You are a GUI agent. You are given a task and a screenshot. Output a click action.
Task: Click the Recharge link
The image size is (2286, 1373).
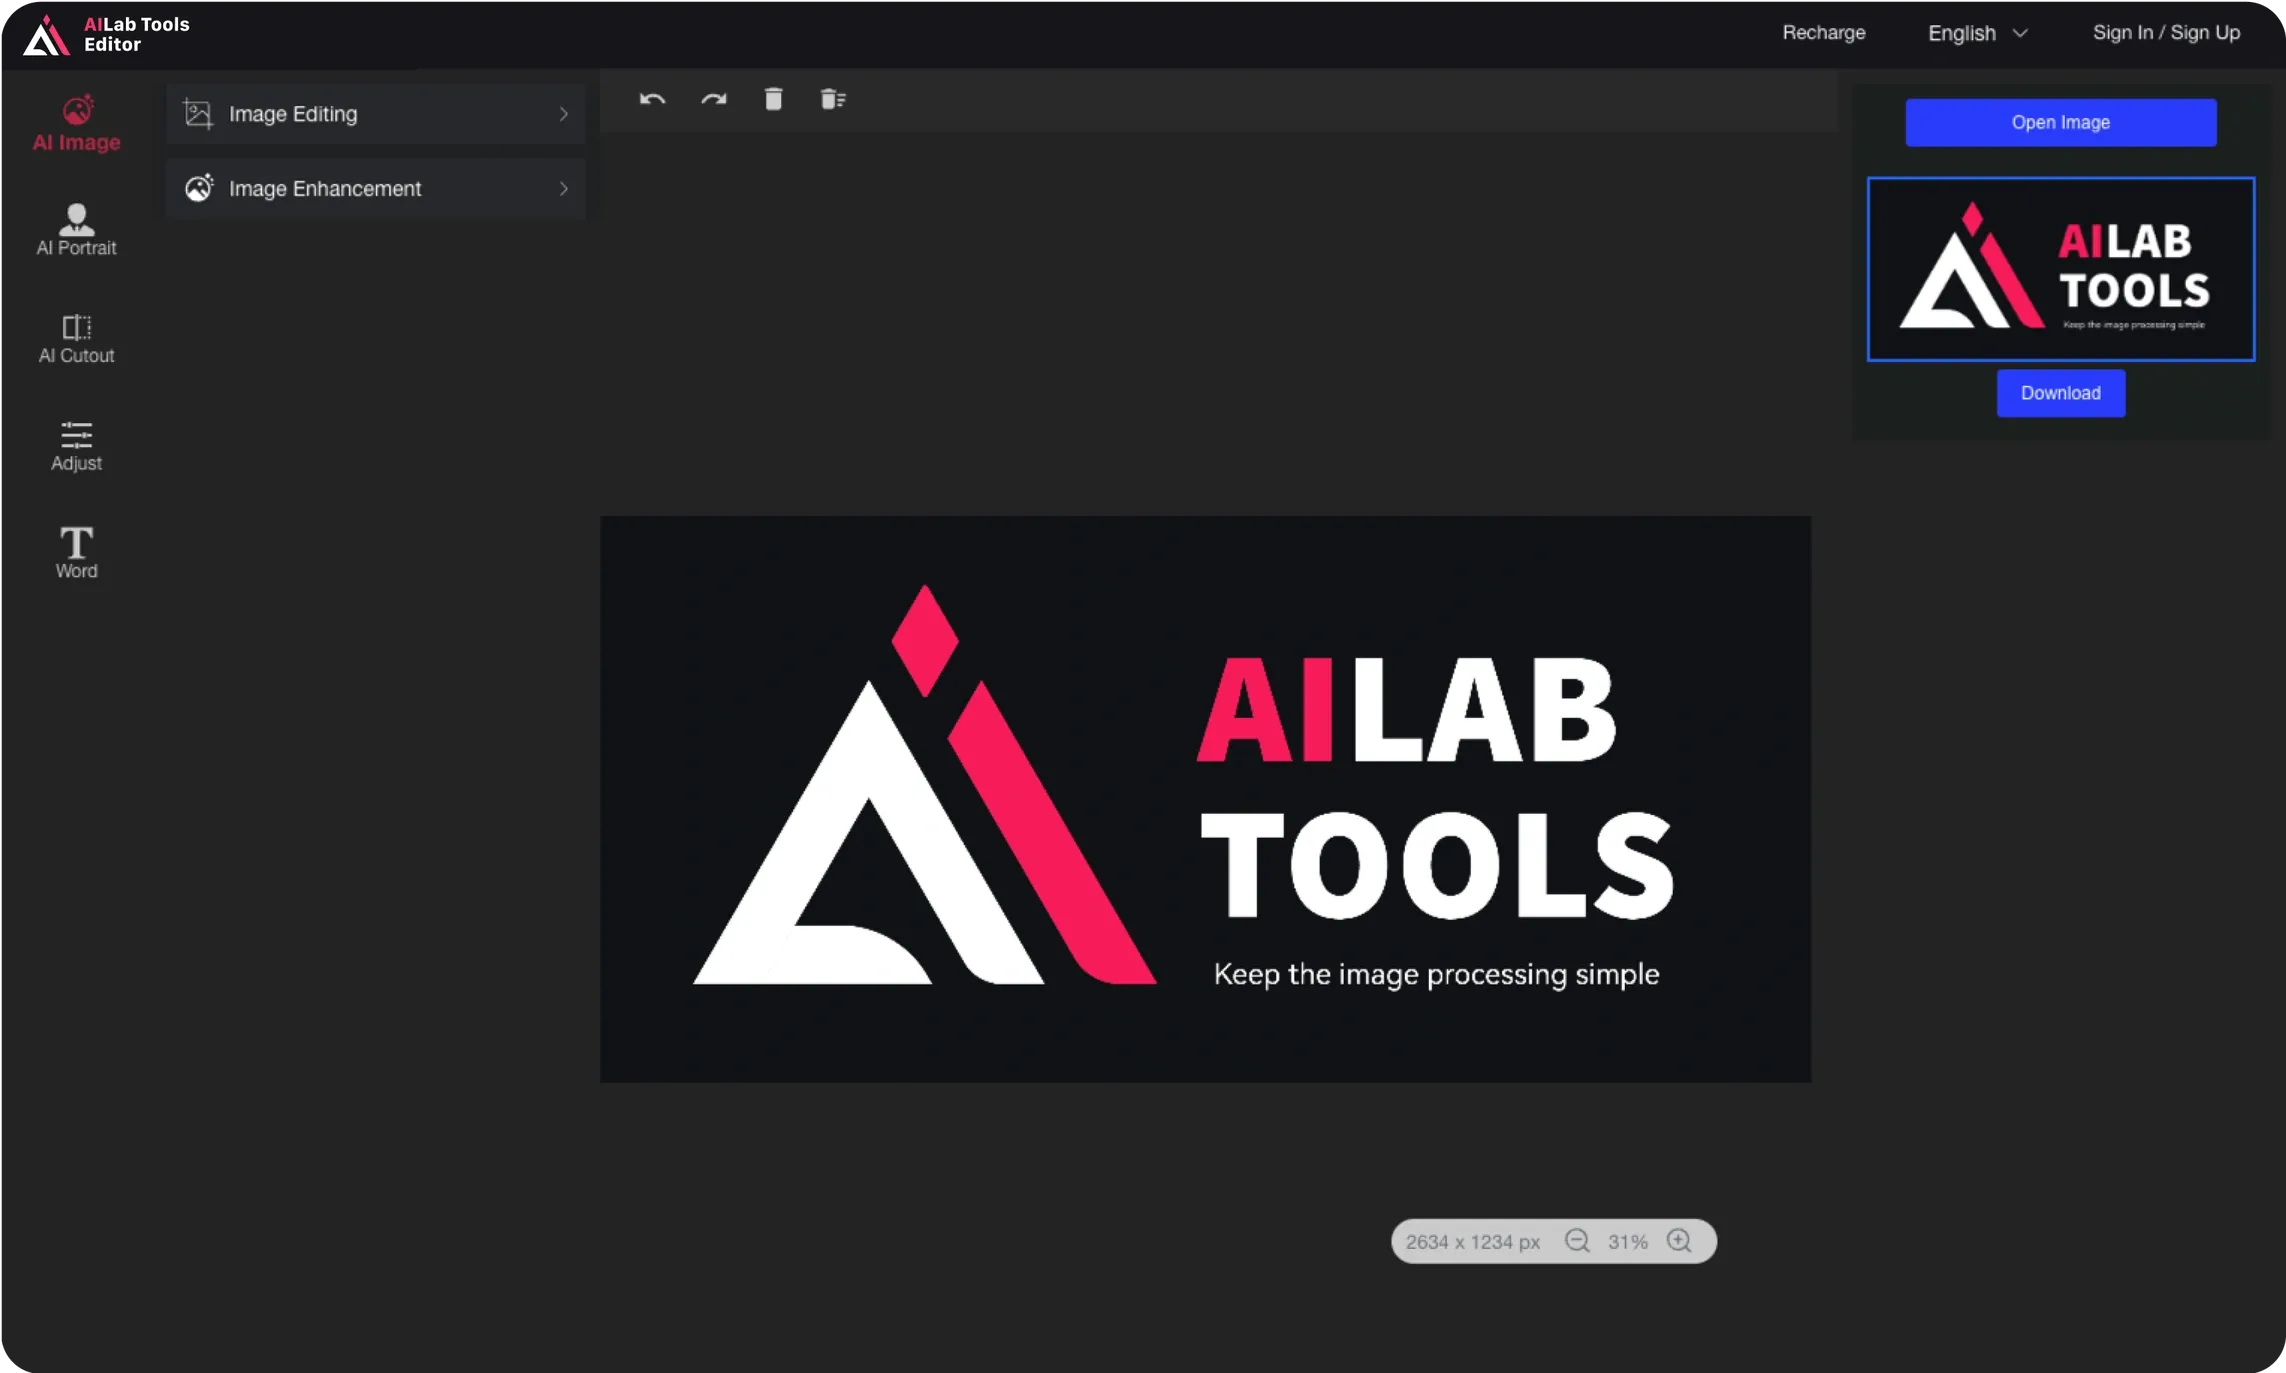click(x=1823, y=33)
